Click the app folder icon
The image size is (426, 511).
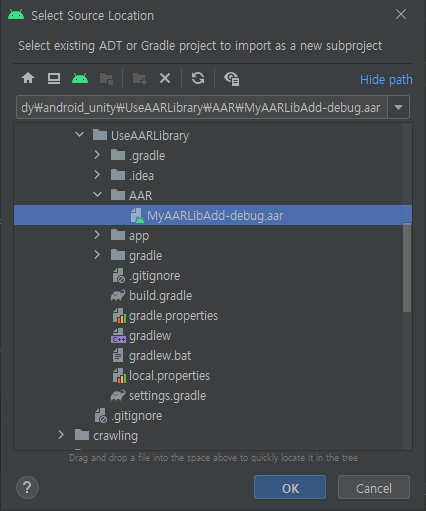[118, 235]
